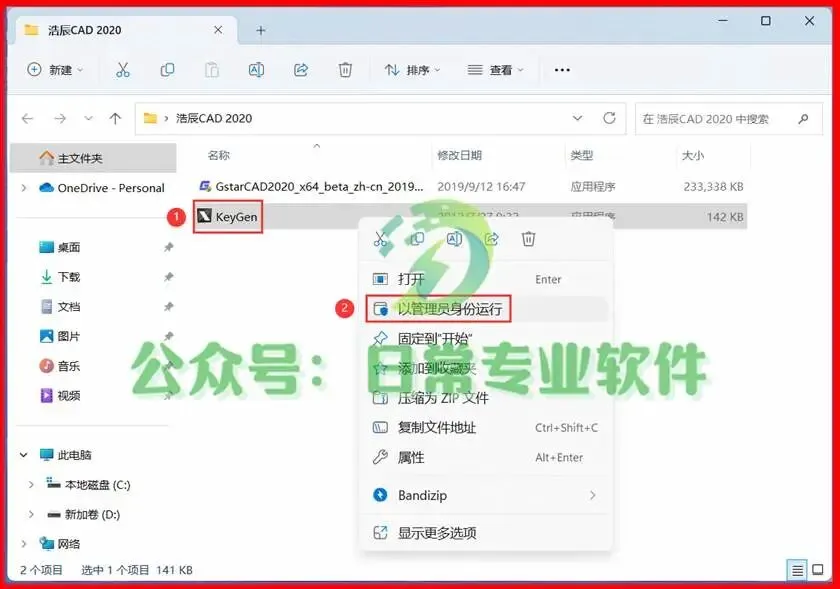This screenshot has width=840, height=589.
Task: Close the 浩辰CAD 2020 tab
Action: (218, 30)
